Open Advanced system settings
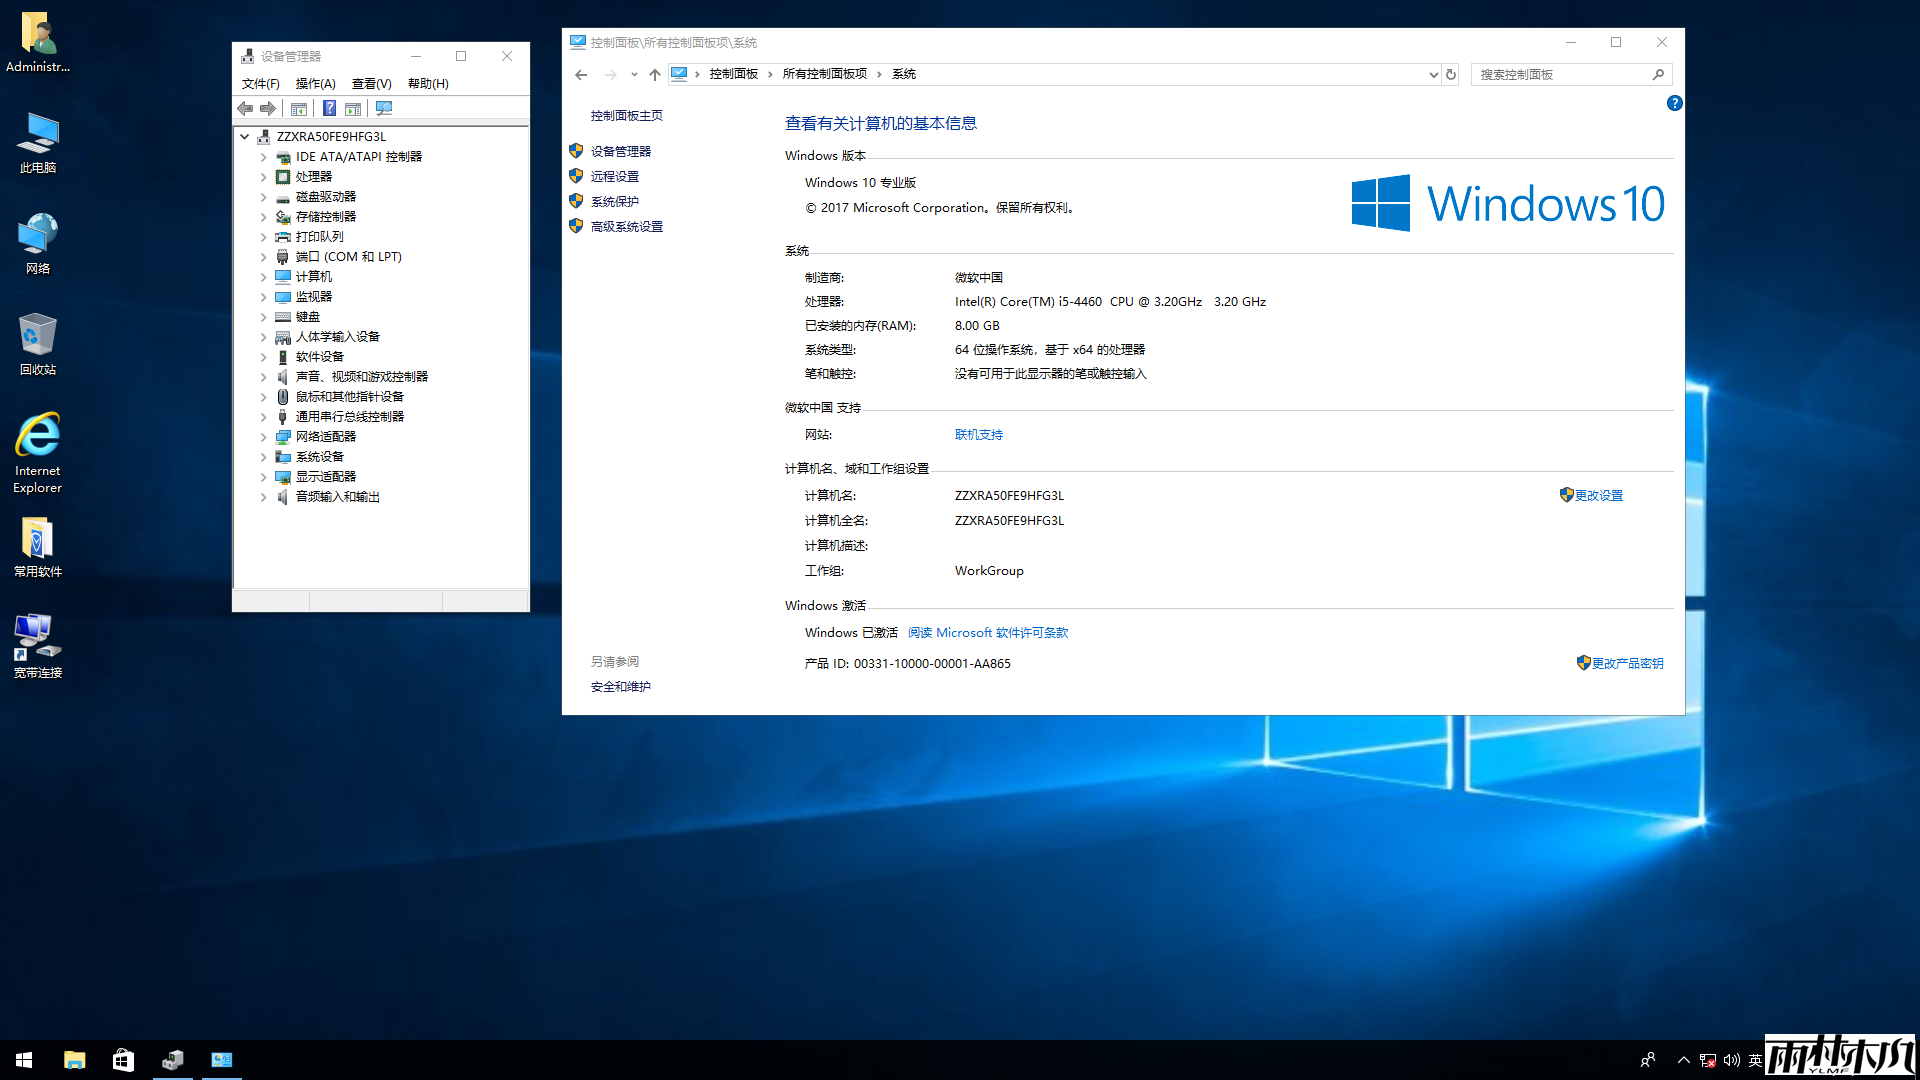The height and width of the screenshot is (1080, 1920). (625, 226)
